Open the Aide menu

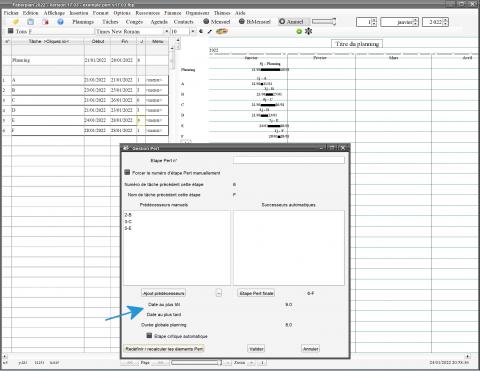[x=240, y=13]
